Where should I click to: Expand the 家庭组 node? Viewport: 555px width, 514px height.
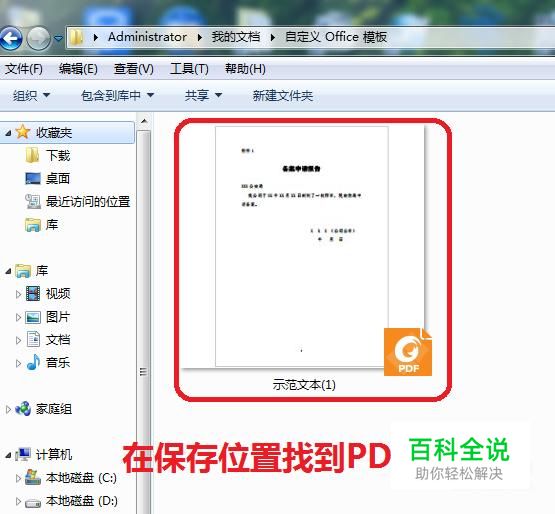coord(8,410)
